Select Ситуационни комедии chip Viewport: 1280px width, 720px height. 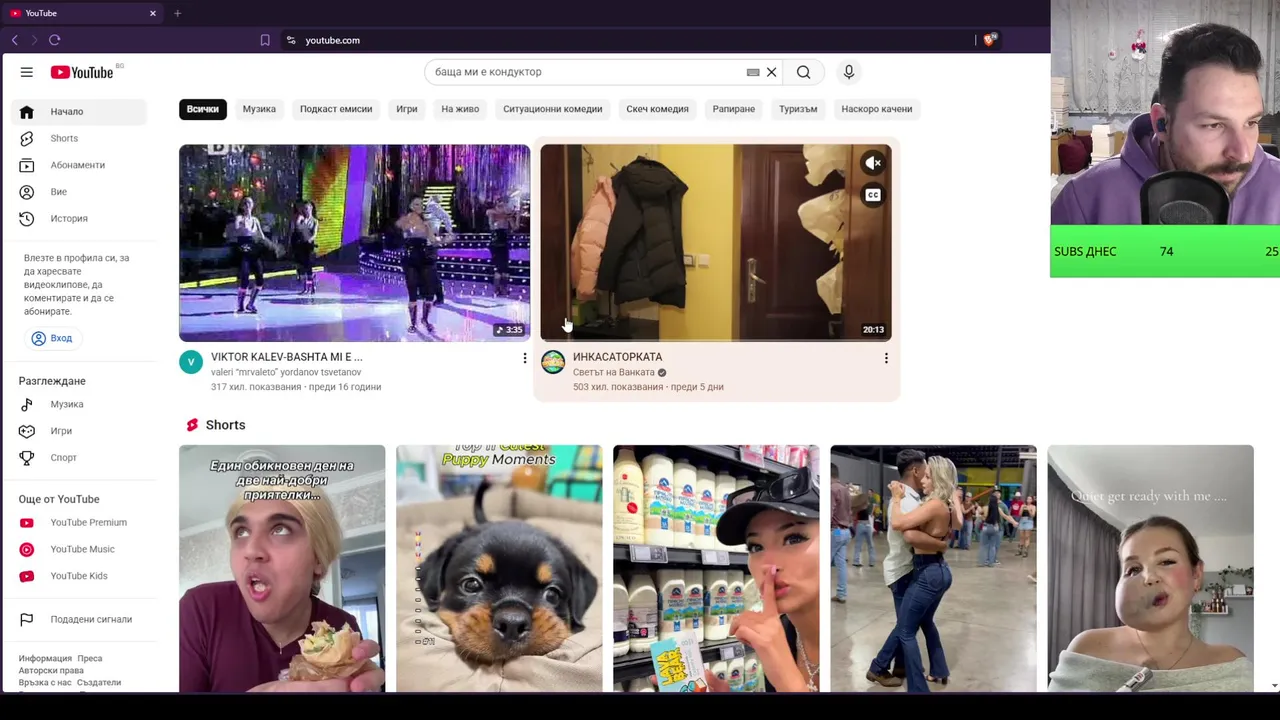point(552,109)
